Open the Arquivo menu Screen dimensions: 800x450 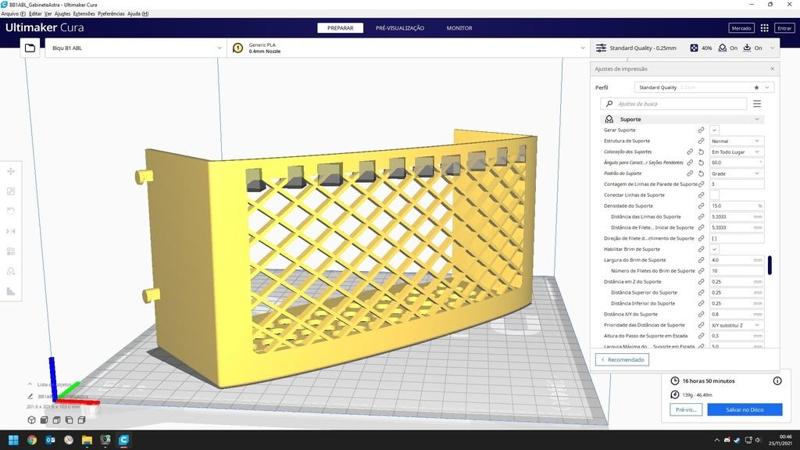point(13,14)
